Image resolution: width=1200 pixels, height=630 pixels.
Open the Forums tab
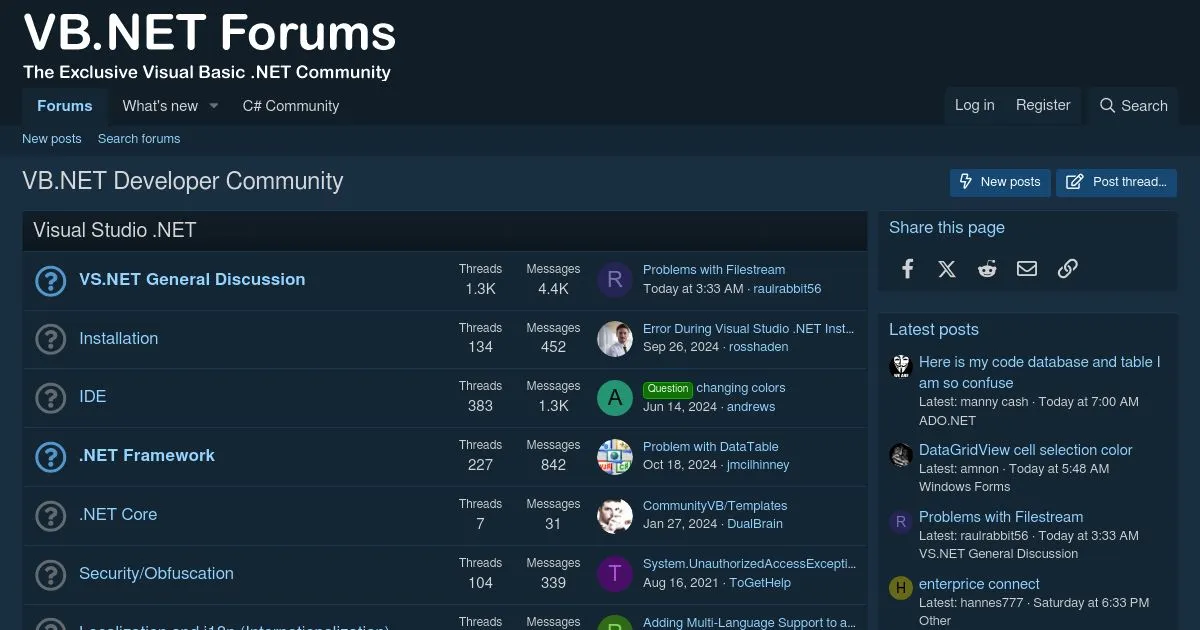click(x=65, y=106)
